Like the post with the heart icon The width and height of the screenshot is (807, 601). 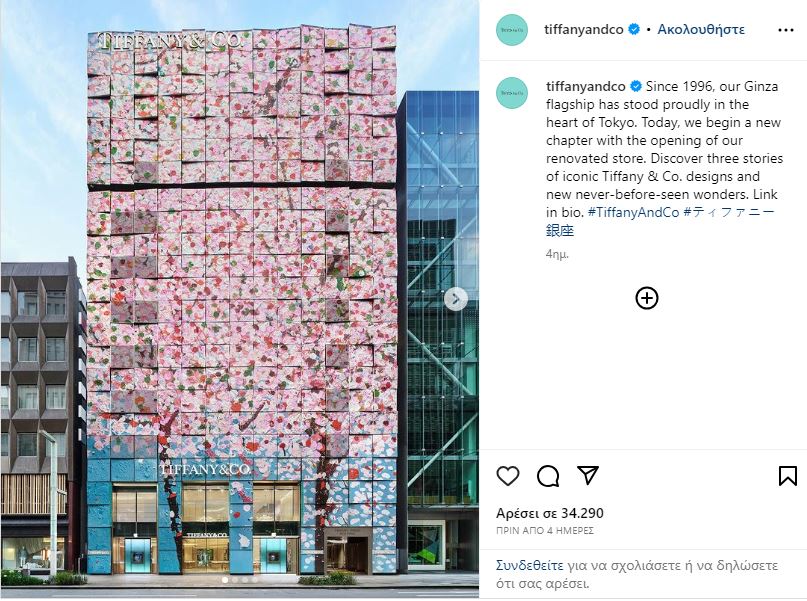[507, 475]
